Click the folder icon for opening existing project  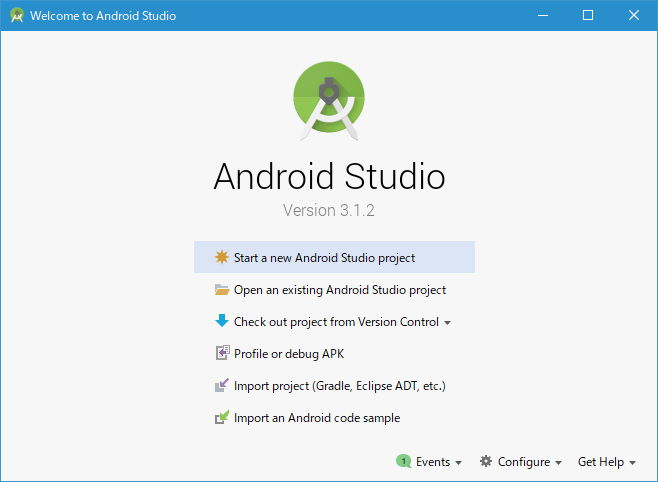click(x=222, y=289)
